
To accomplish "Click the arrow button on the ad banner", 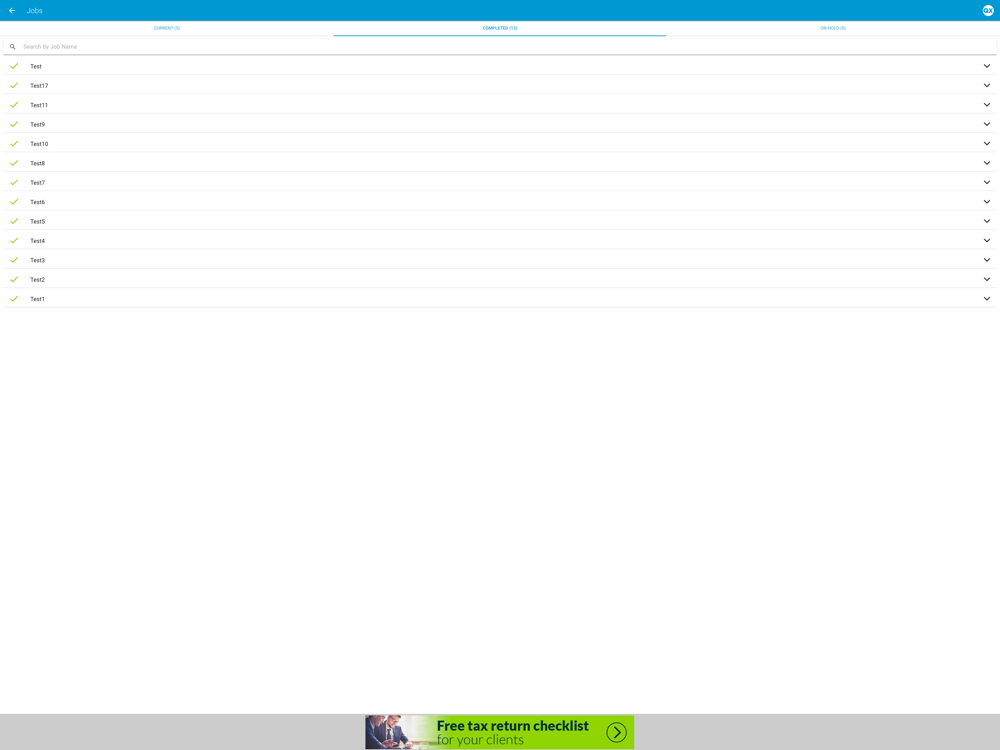I will coord(616,732).
